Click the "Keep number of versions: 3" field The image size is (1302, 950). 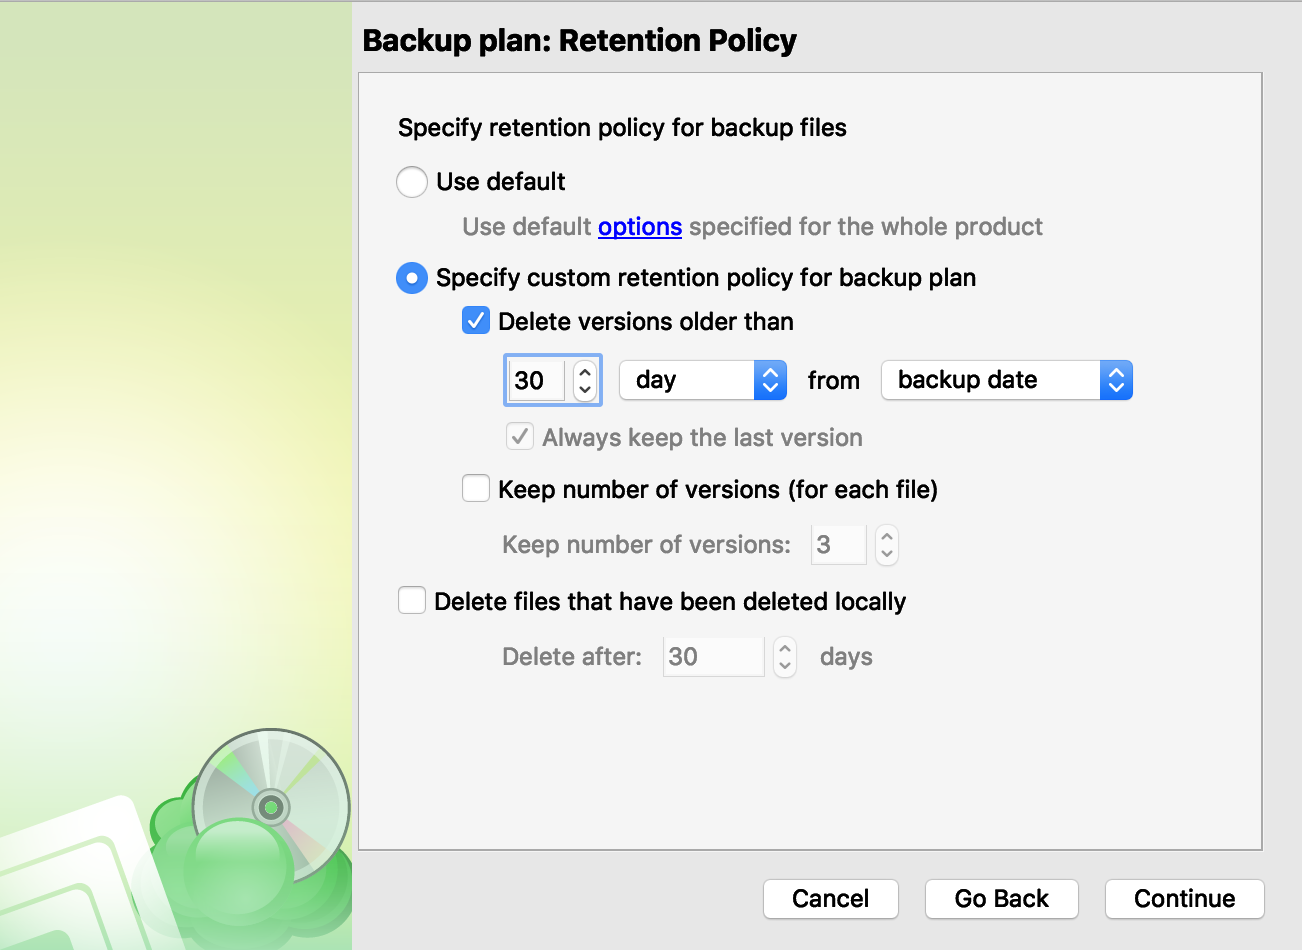click(x=838, y=545)
